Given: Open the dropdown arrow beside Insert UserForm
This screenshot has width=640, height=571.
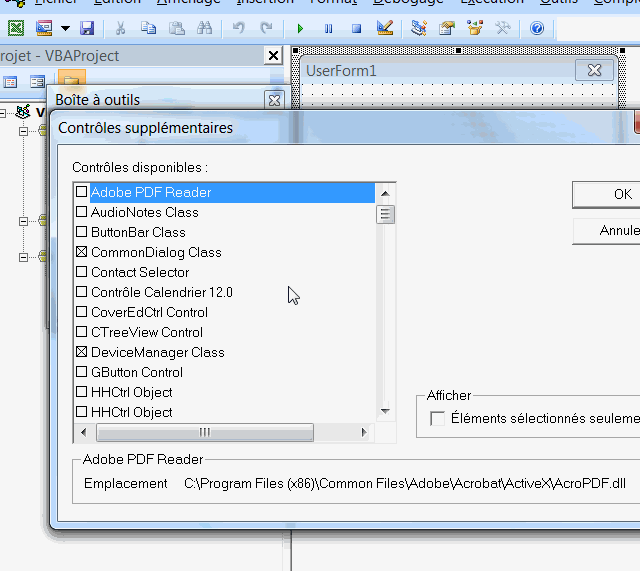Looking at the screenshot, I should [65, 28].
